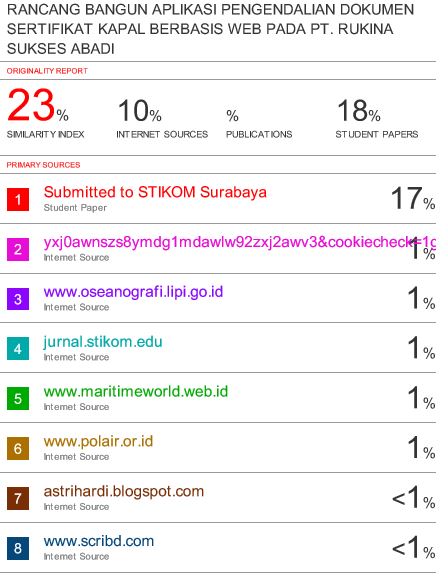Open www.oseanografi.lipi.go.id source link
448x583 pixels.
click(133, 292)
